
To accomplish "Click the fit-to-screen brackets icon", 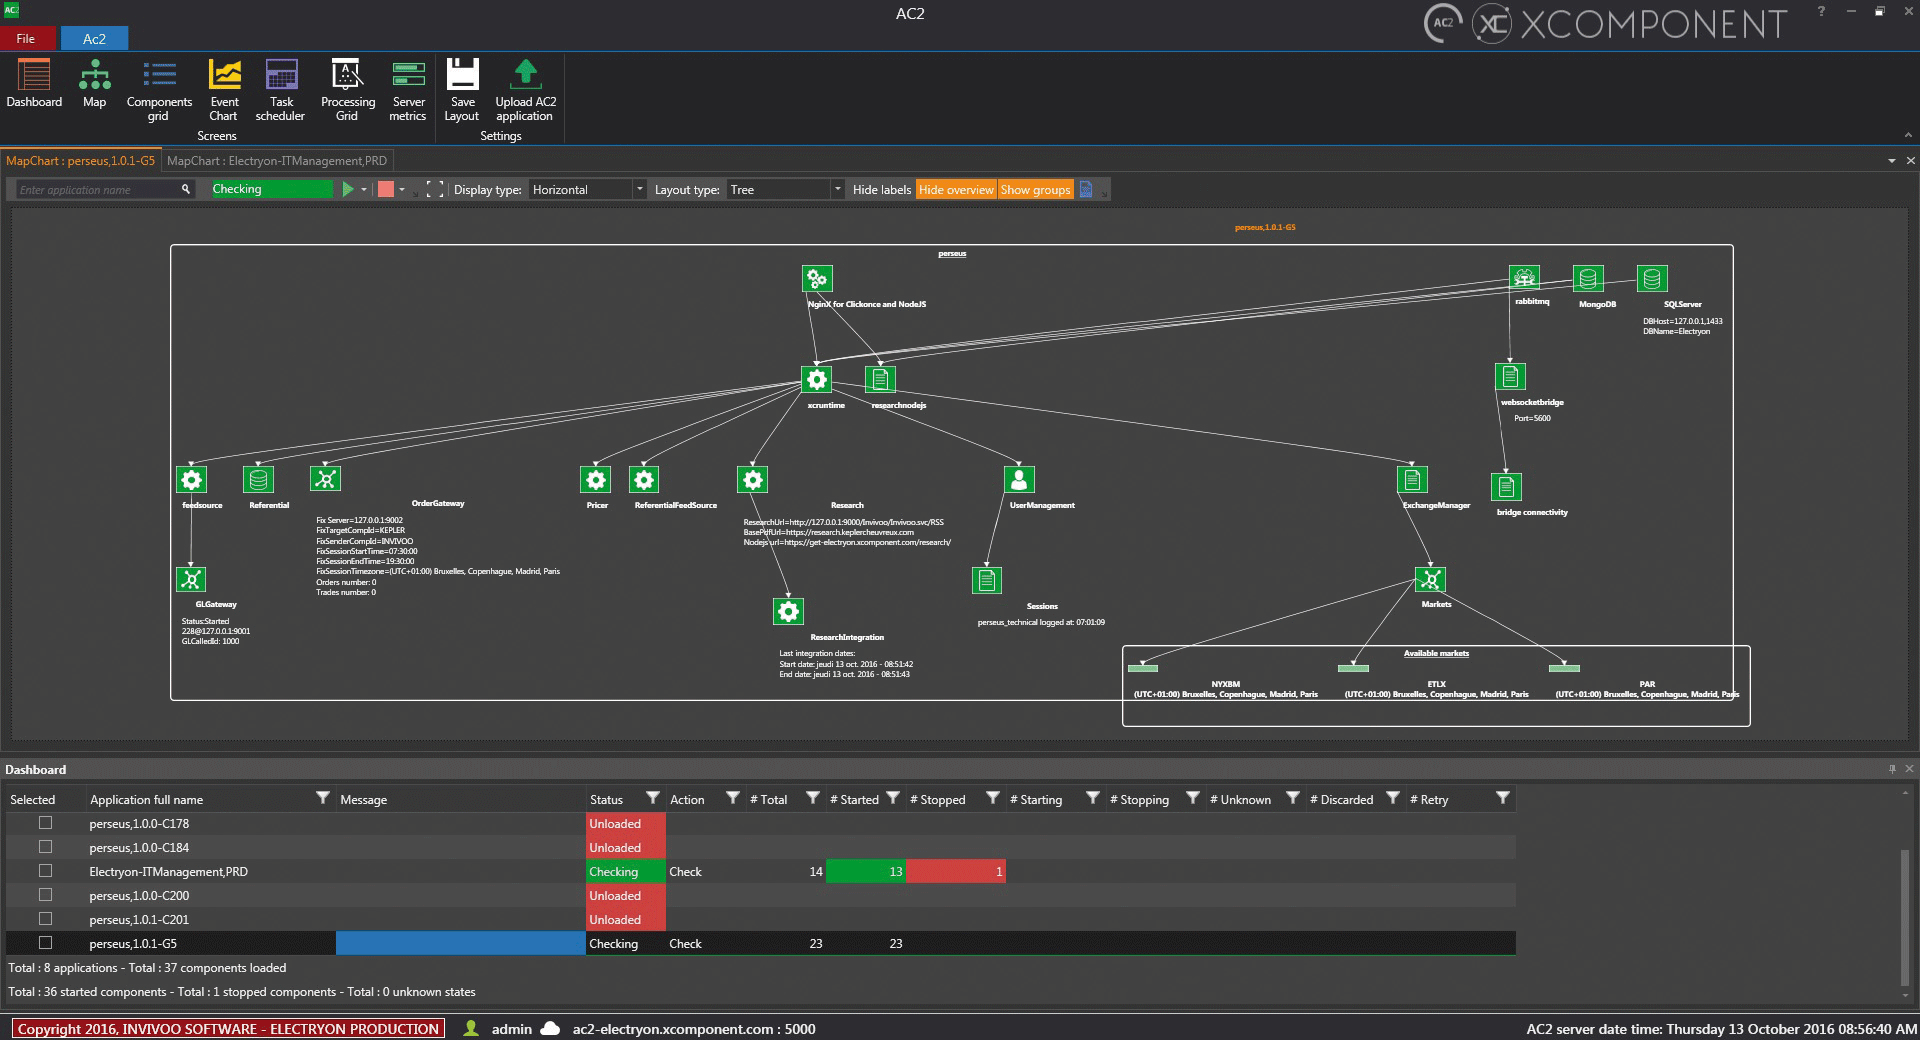I will 435,189.
